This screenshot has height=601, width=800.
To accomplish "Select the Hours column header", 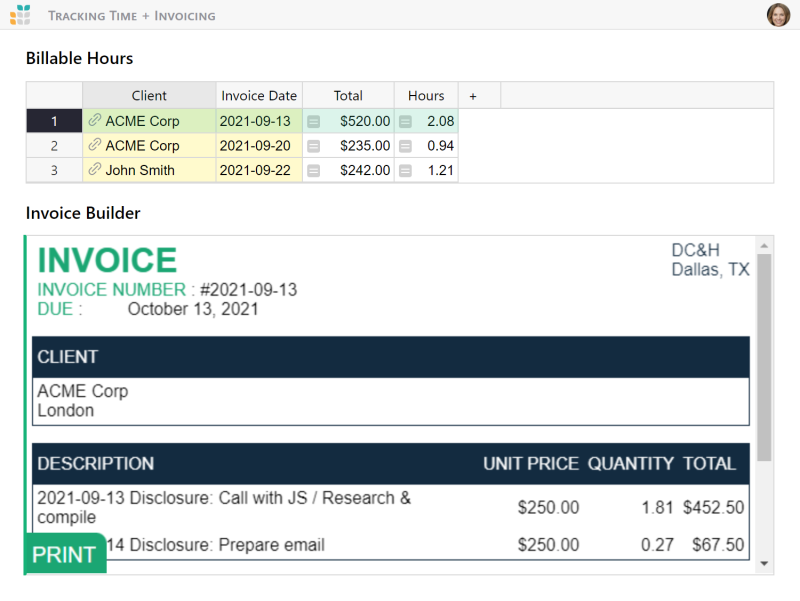I will tap(426, 96).
